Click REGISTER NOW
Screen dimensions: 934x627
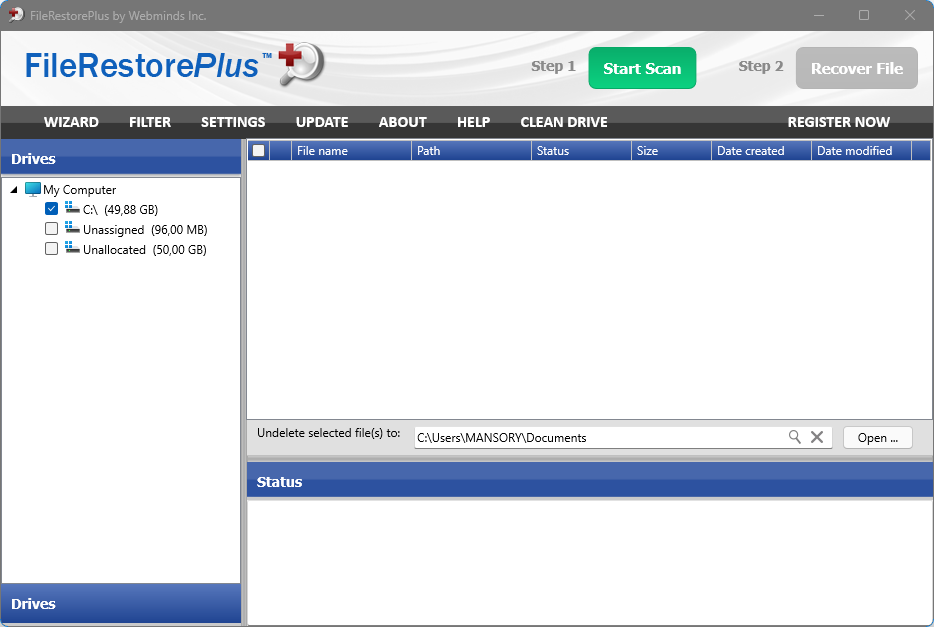[839, 122]
